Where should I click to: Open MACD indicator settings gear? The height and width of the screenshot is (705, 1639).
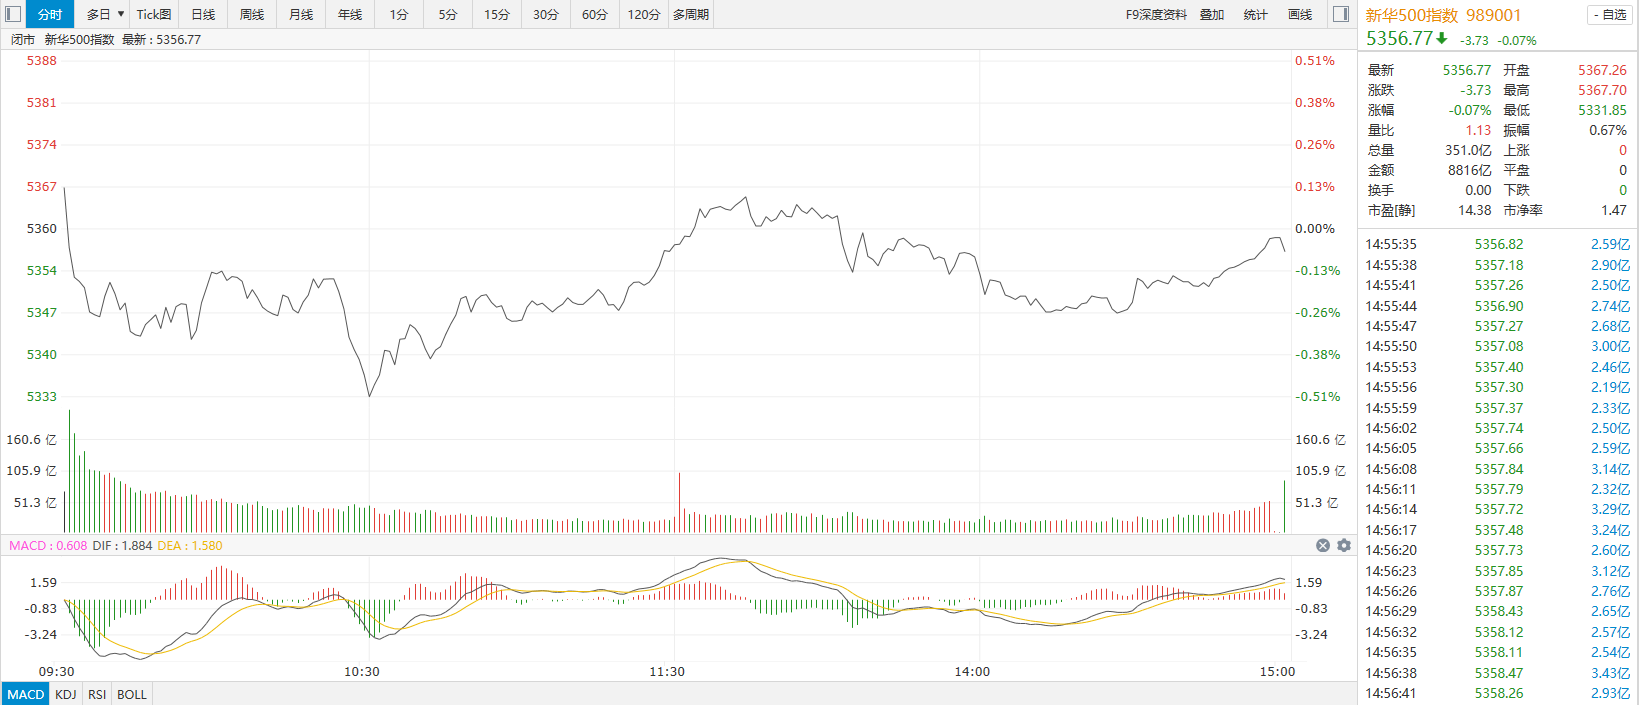[1344, 546]
